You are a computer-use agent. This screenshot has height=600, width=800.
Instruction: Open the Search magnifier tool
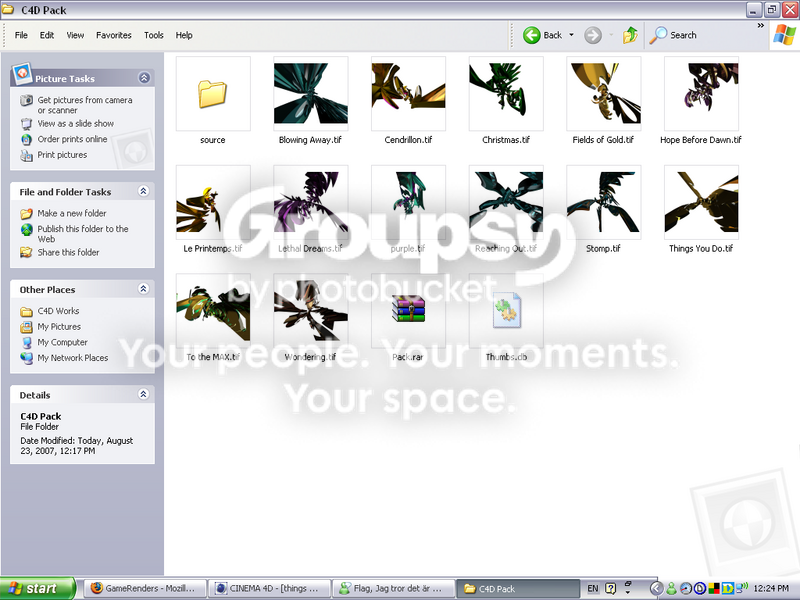coord(658,35)
